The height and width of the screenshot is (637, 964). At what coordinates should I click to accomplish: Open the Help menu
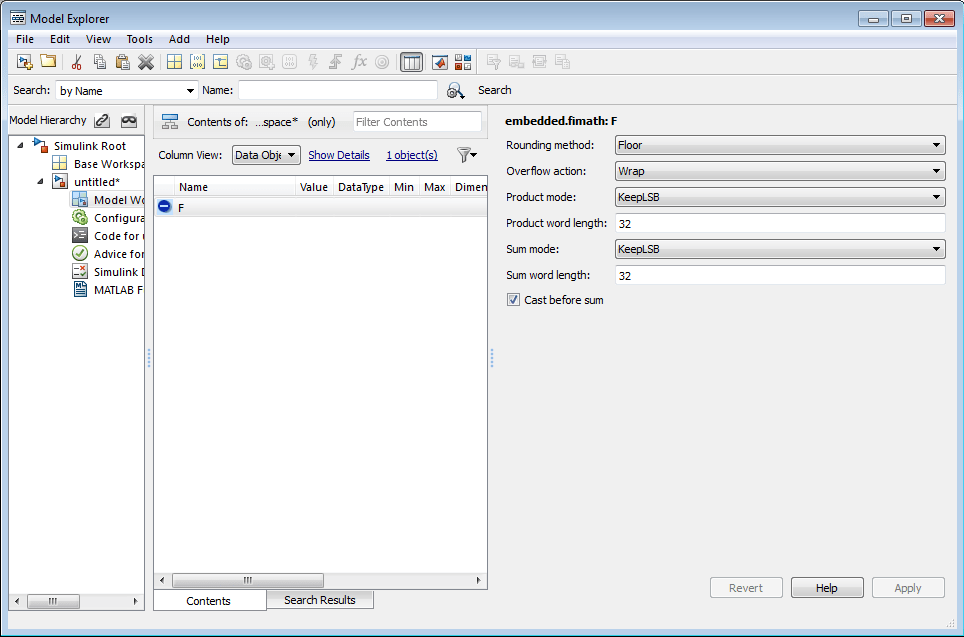point(218,39)
